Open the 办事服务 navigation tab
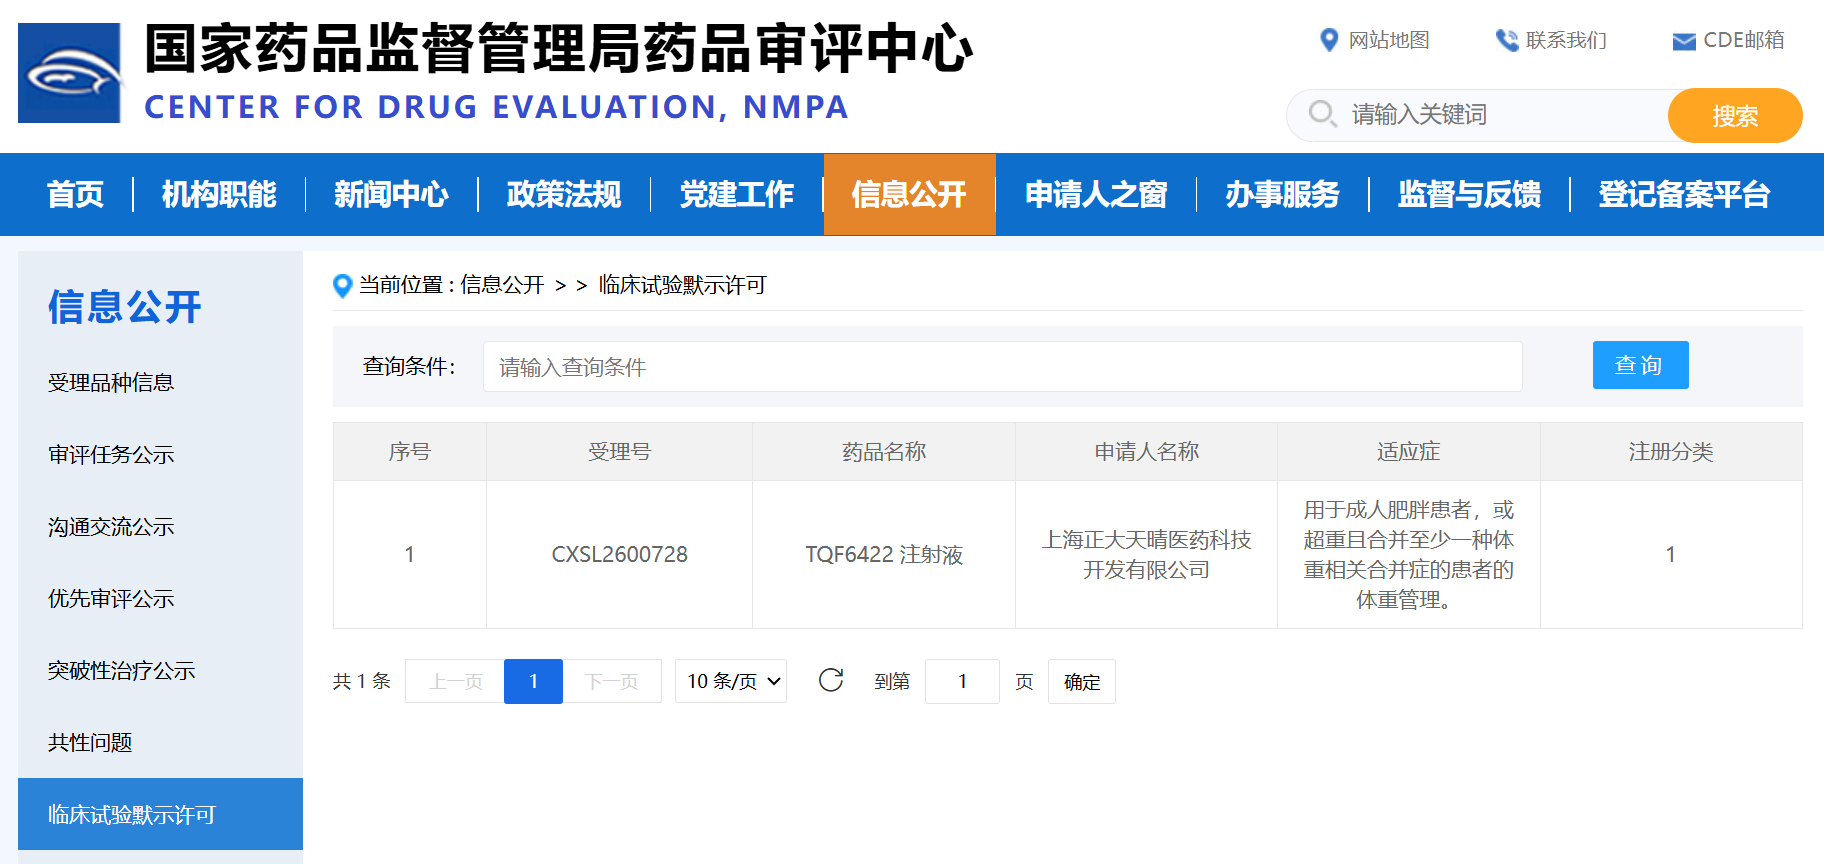The image size is (1824, 864). pos(1283,194)
